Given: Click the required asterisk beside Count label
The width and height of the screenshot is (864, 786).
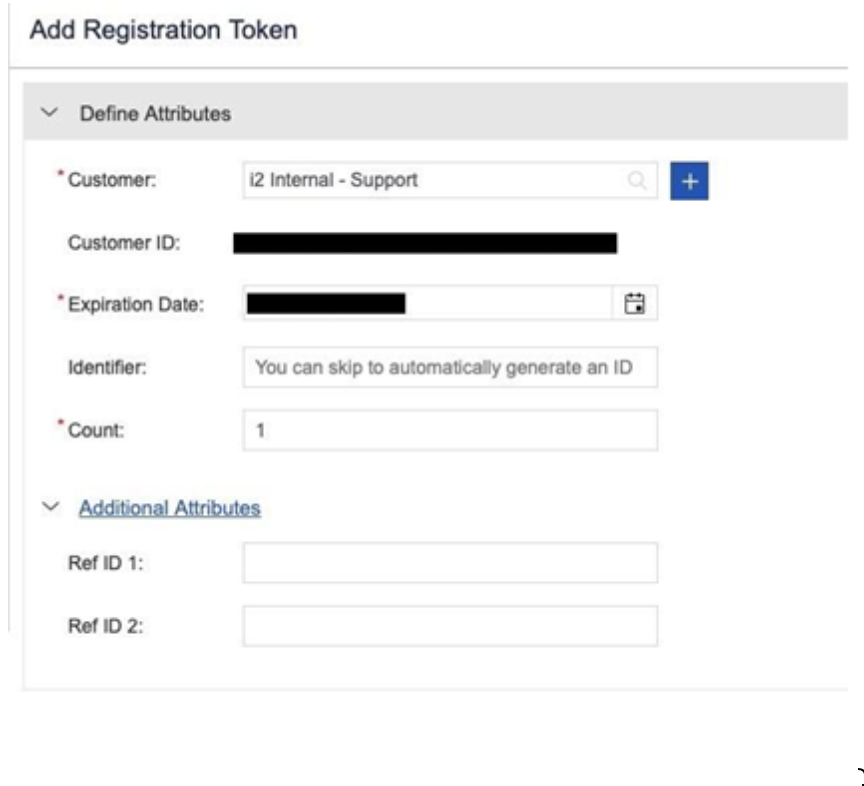Looking at the screenshot, I should click(60, 424).
